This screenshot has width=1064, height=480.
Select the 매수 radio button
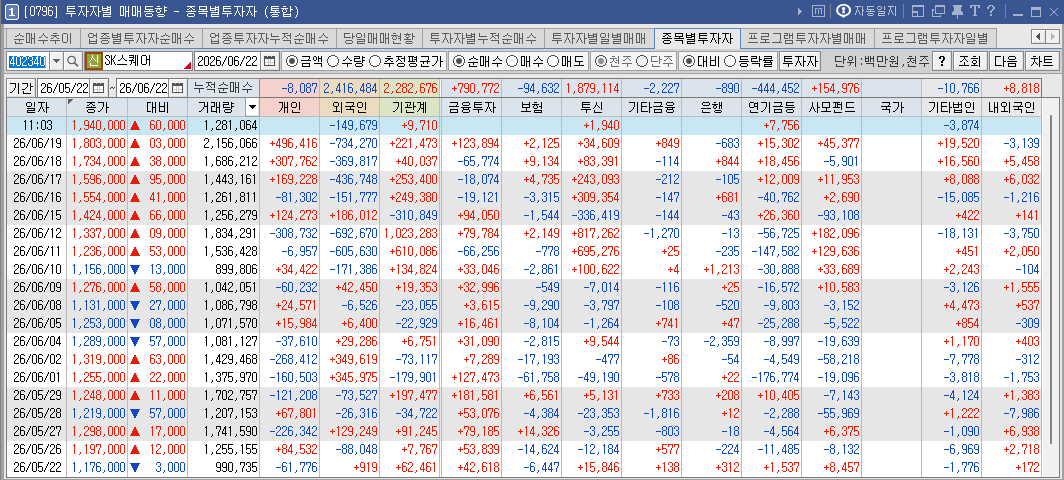click(x=512, y=61)
